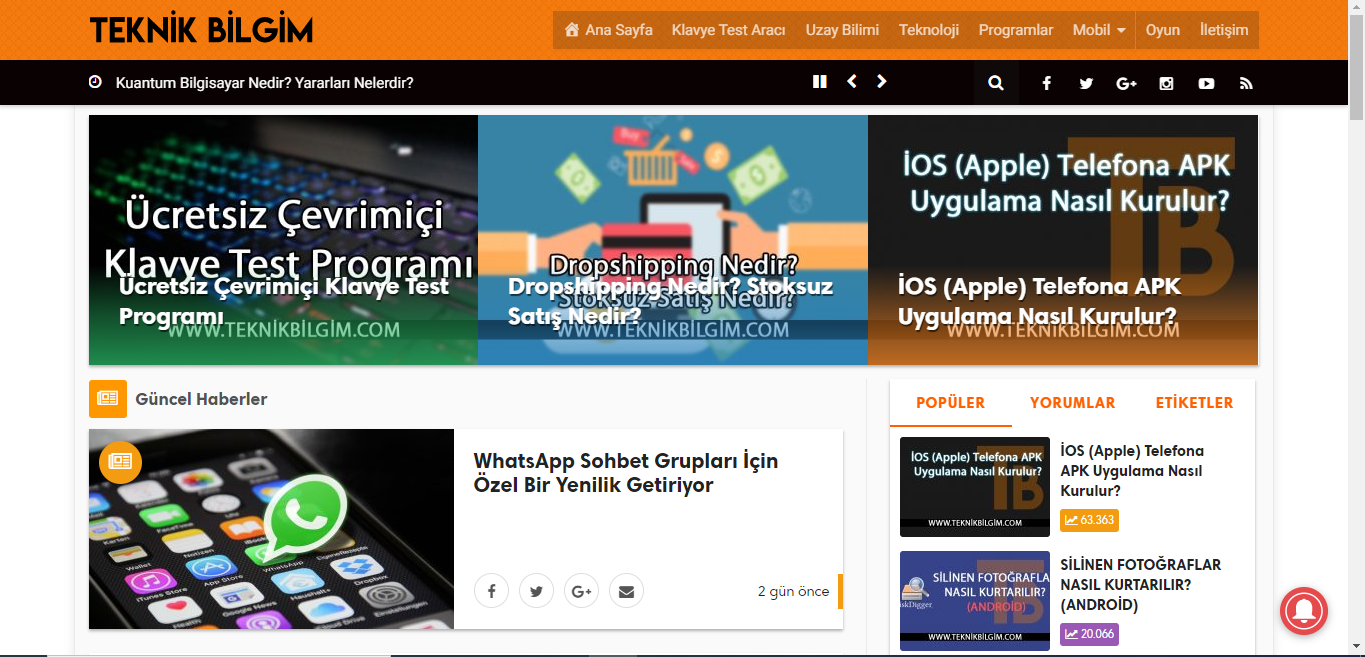Image resolution: width=1365 pixels, height=657 pixels.
Task: Show next ticker headline
Action: [881, 82]
